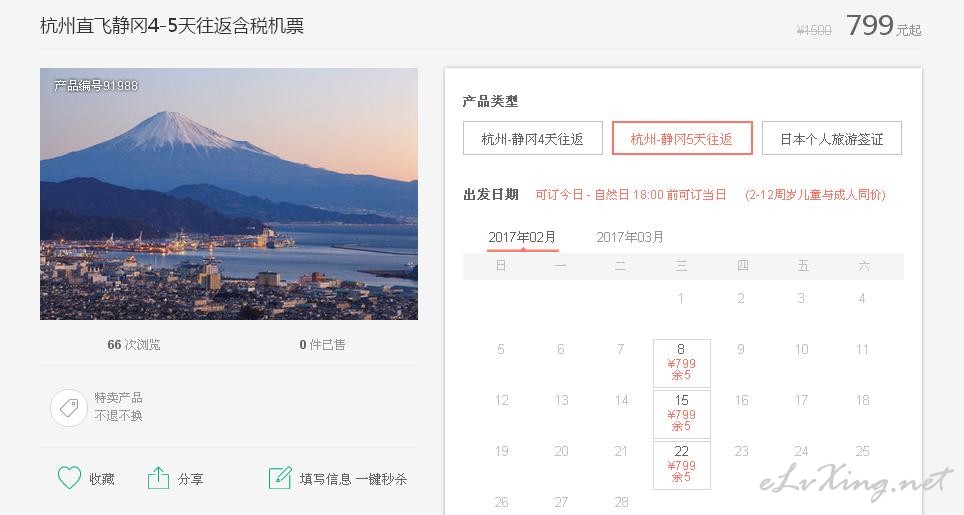This screenshot has width=964, height=515.
Task: Choose departure date February 15
Action: click(682, 414)
